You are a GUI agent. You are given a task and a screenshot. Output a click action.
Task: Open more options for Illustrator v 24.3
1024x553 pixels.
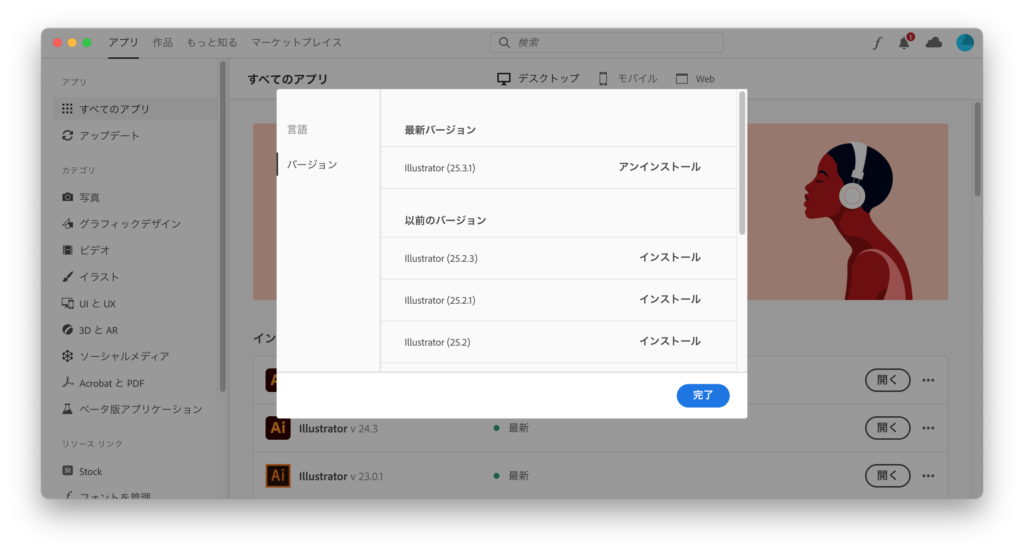(928, 428)
